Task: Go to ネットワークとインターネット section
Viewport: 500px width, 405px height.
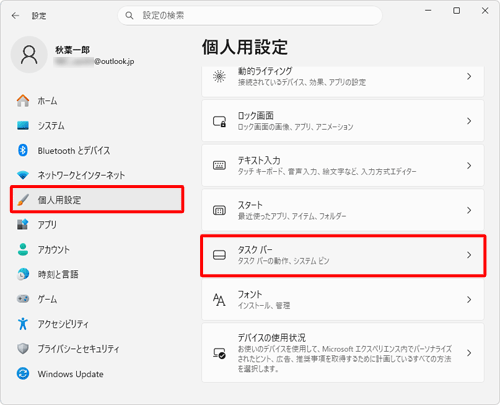Action: pyautogui.click(x=97, y=175)
